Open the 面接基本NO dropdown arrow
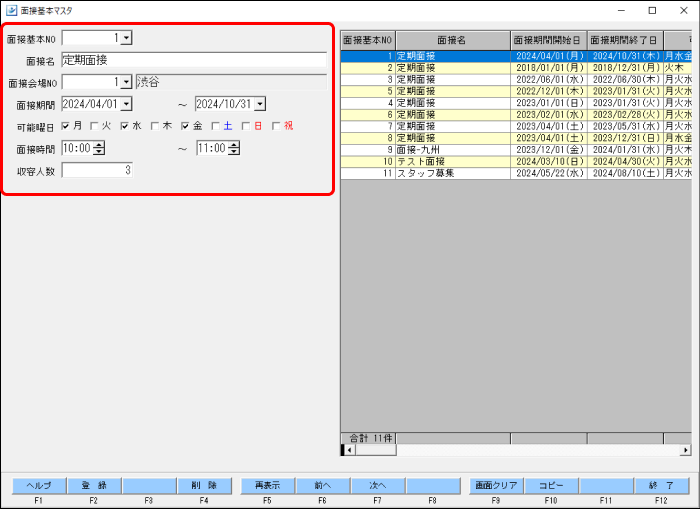This screenshot has height=509, width=700. point(126,38)
